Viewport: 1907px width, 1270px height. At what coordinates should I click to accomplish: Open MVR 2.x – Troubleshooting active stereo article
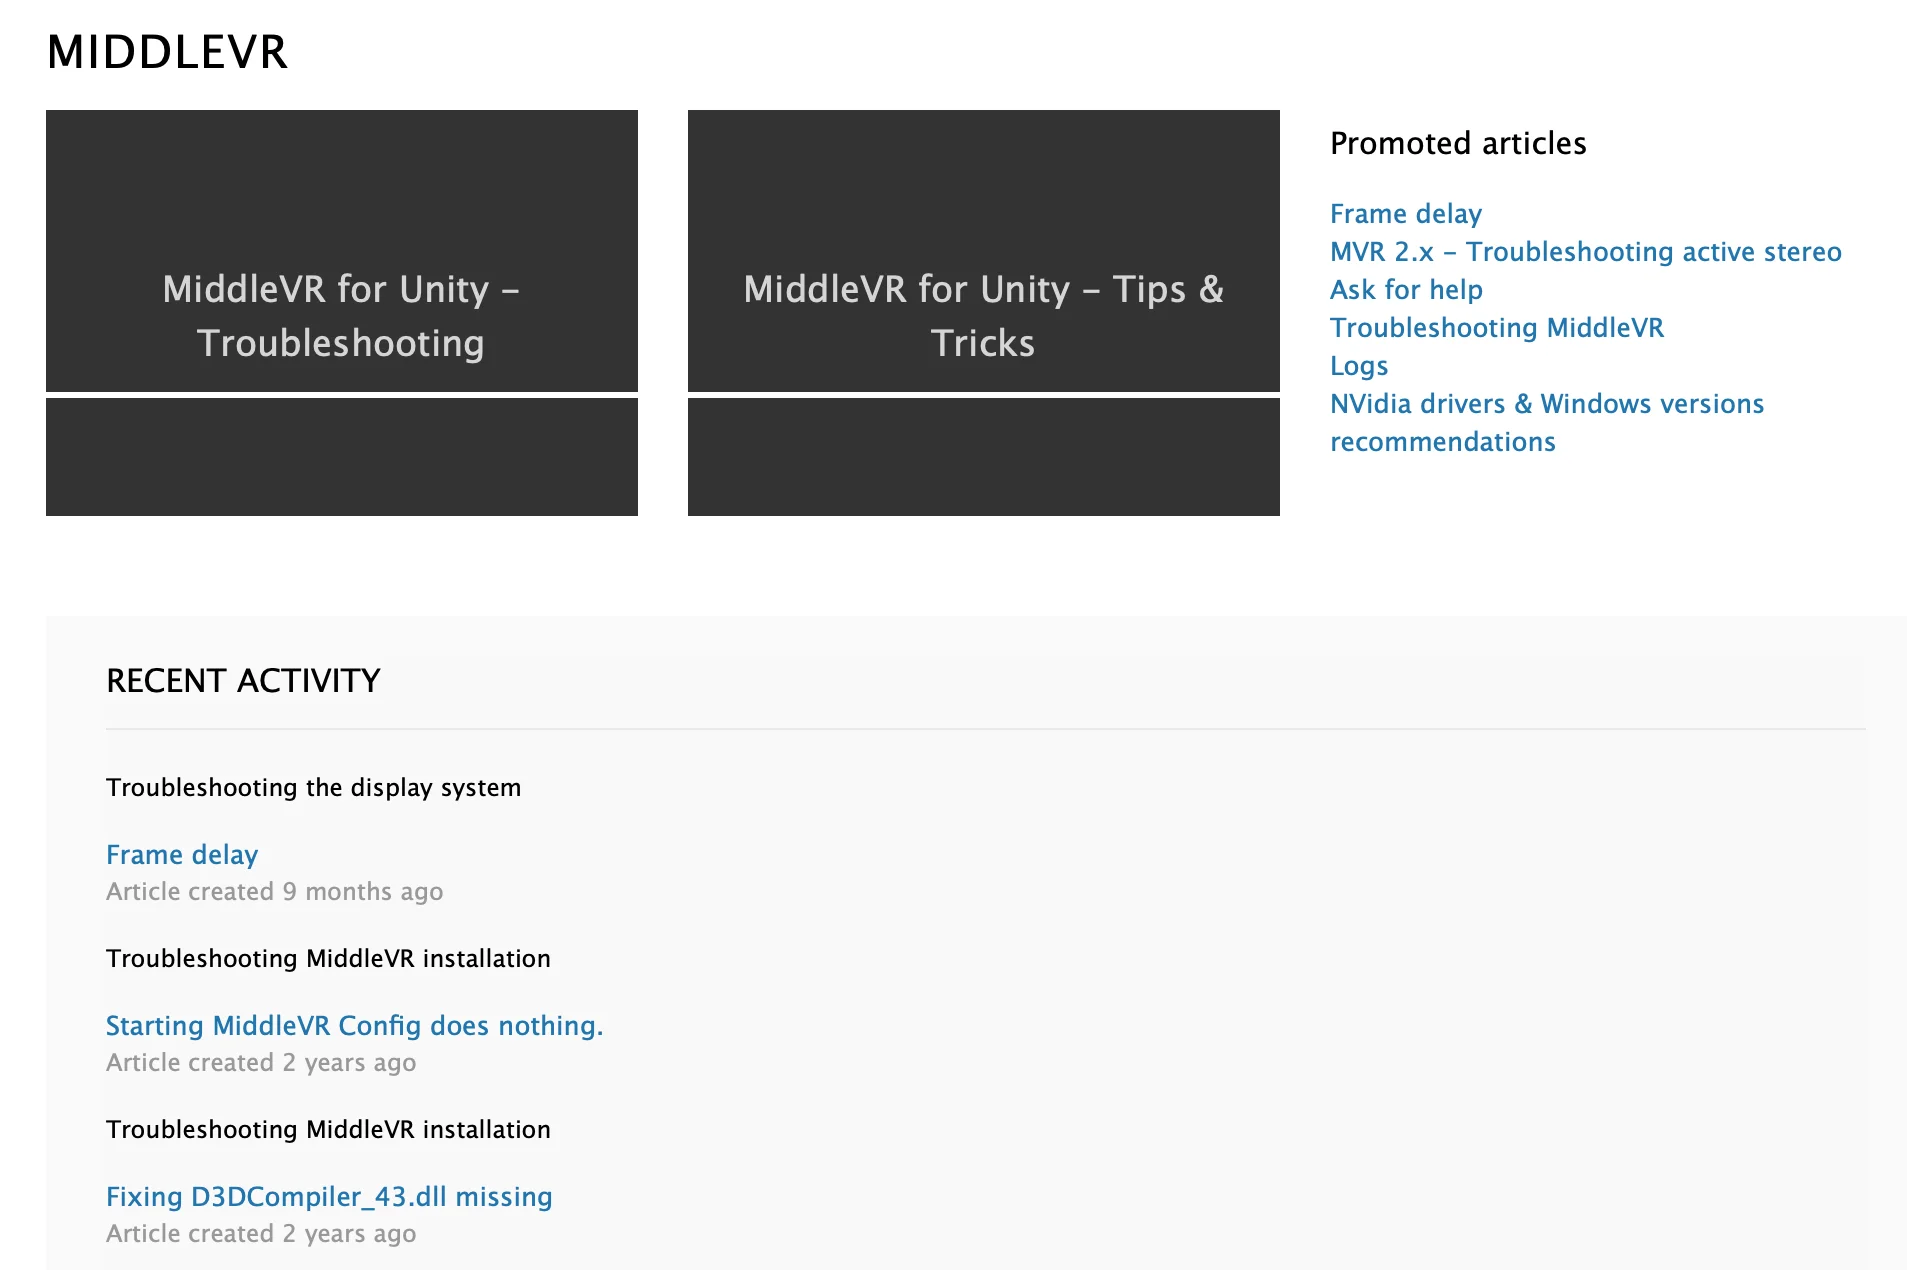coord(1586,252)
